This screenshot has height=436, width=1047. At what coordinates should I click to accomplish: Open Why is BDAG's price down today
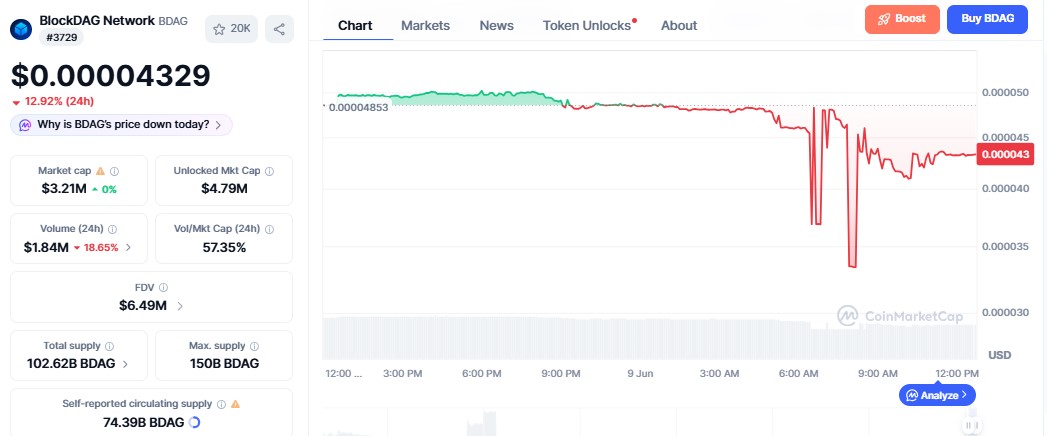coord(122,125)
